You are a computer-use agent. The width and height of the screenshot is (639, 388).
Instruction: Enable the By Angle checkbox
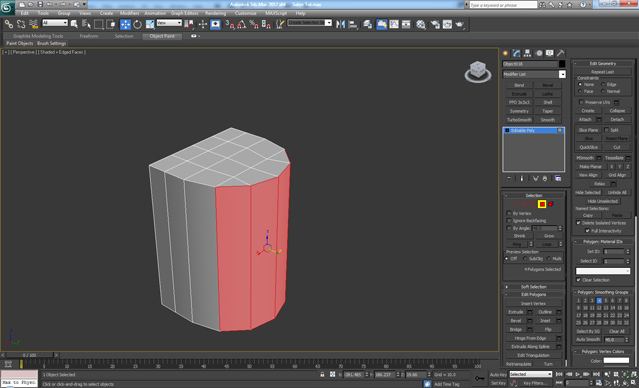pos(509,228)
